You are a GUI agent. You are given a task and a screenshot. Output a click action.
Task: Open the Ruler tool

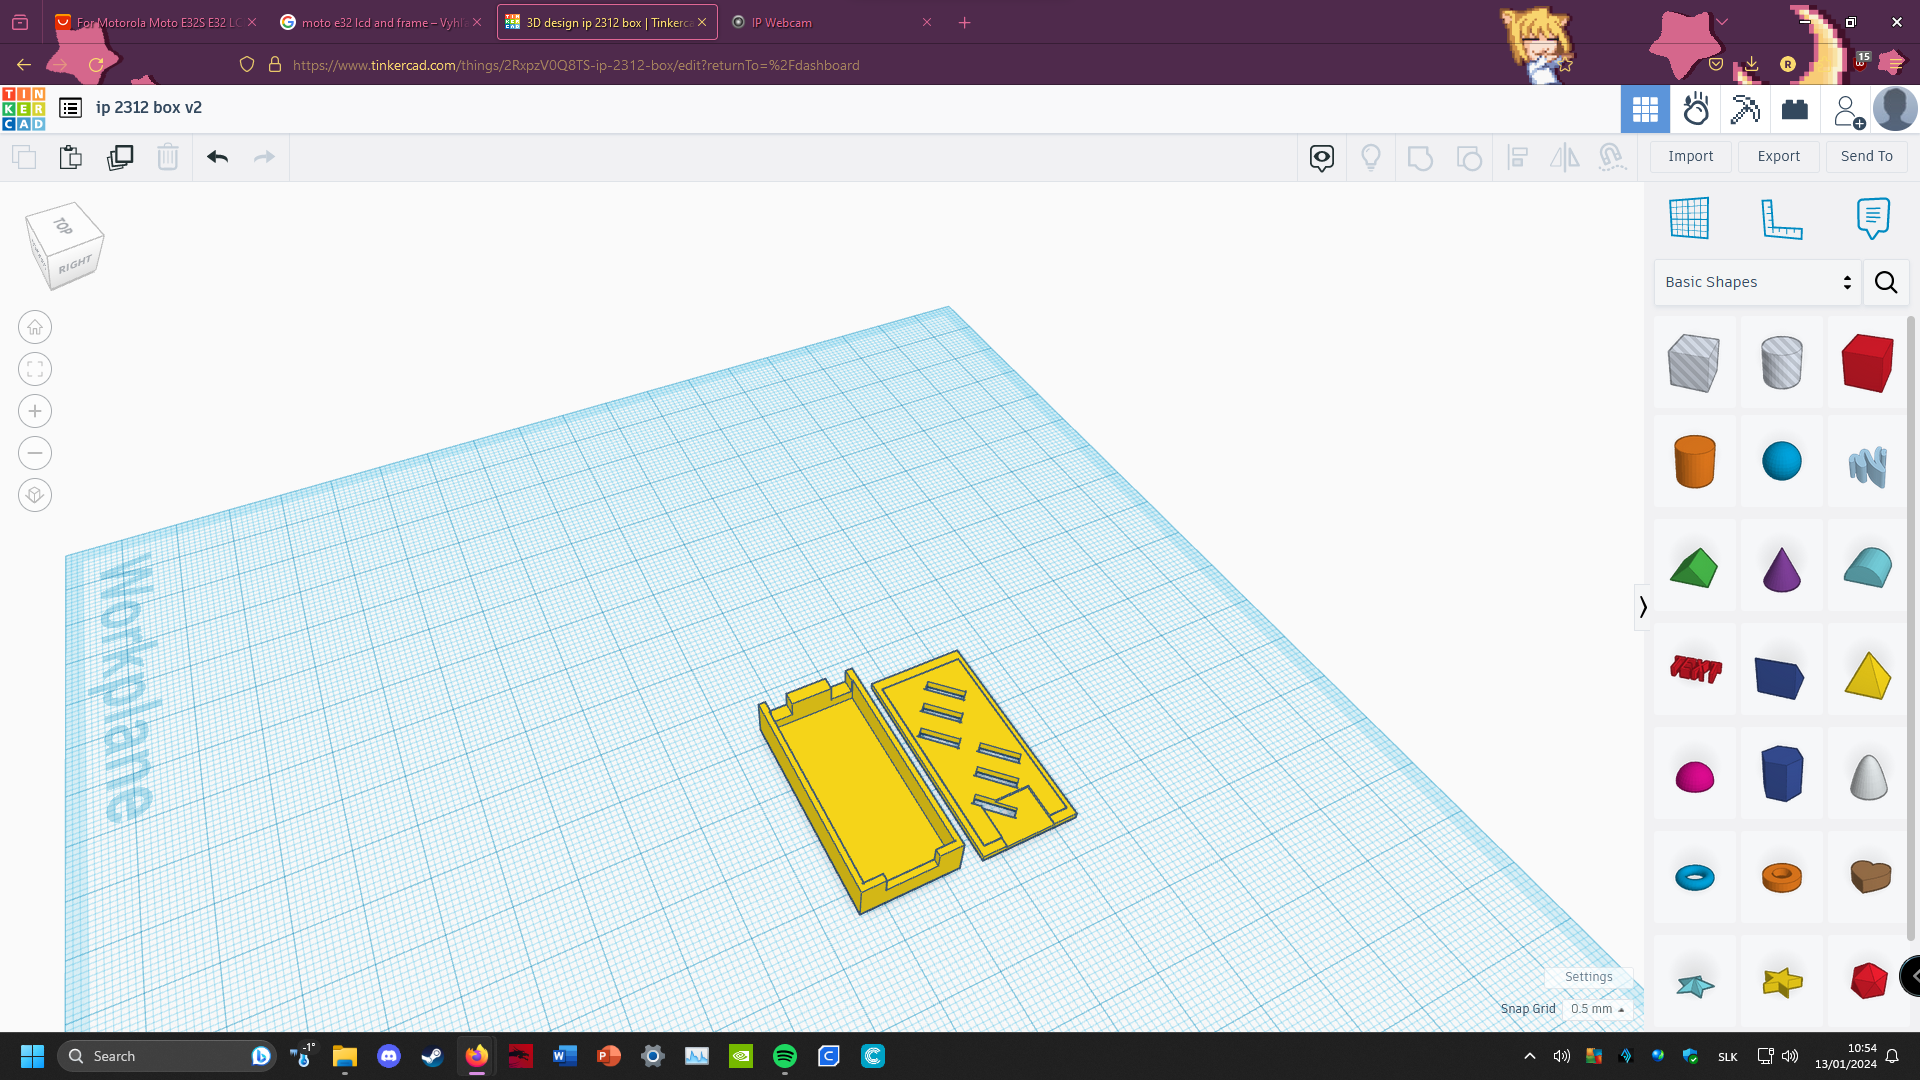click(1781, 219)
